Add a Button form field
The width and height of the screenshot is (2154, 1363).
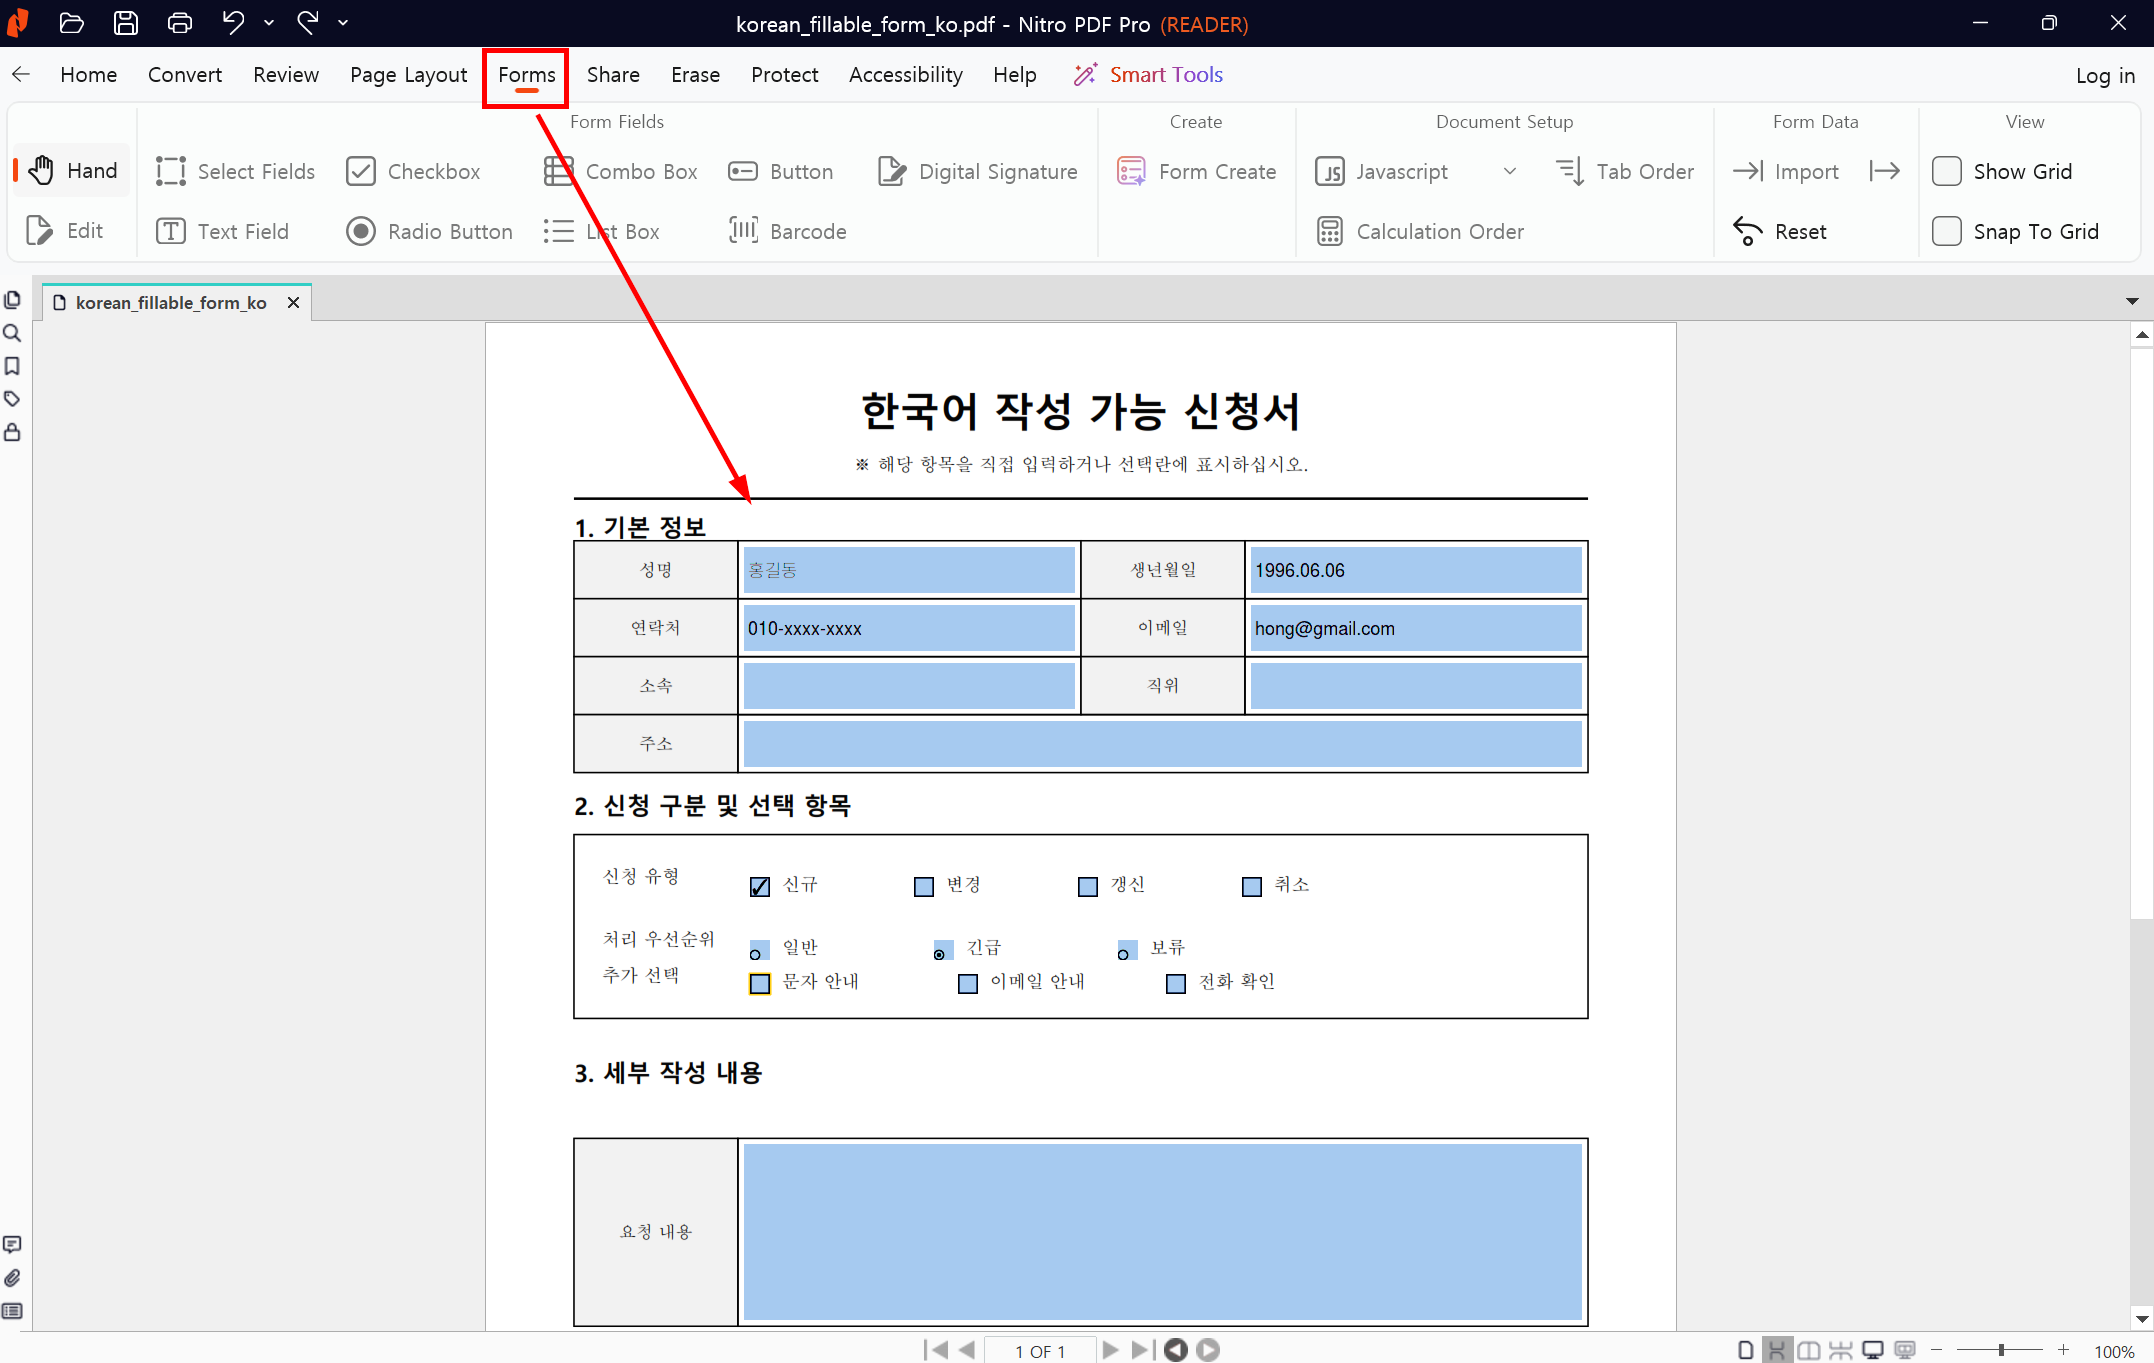pos(781,172)
